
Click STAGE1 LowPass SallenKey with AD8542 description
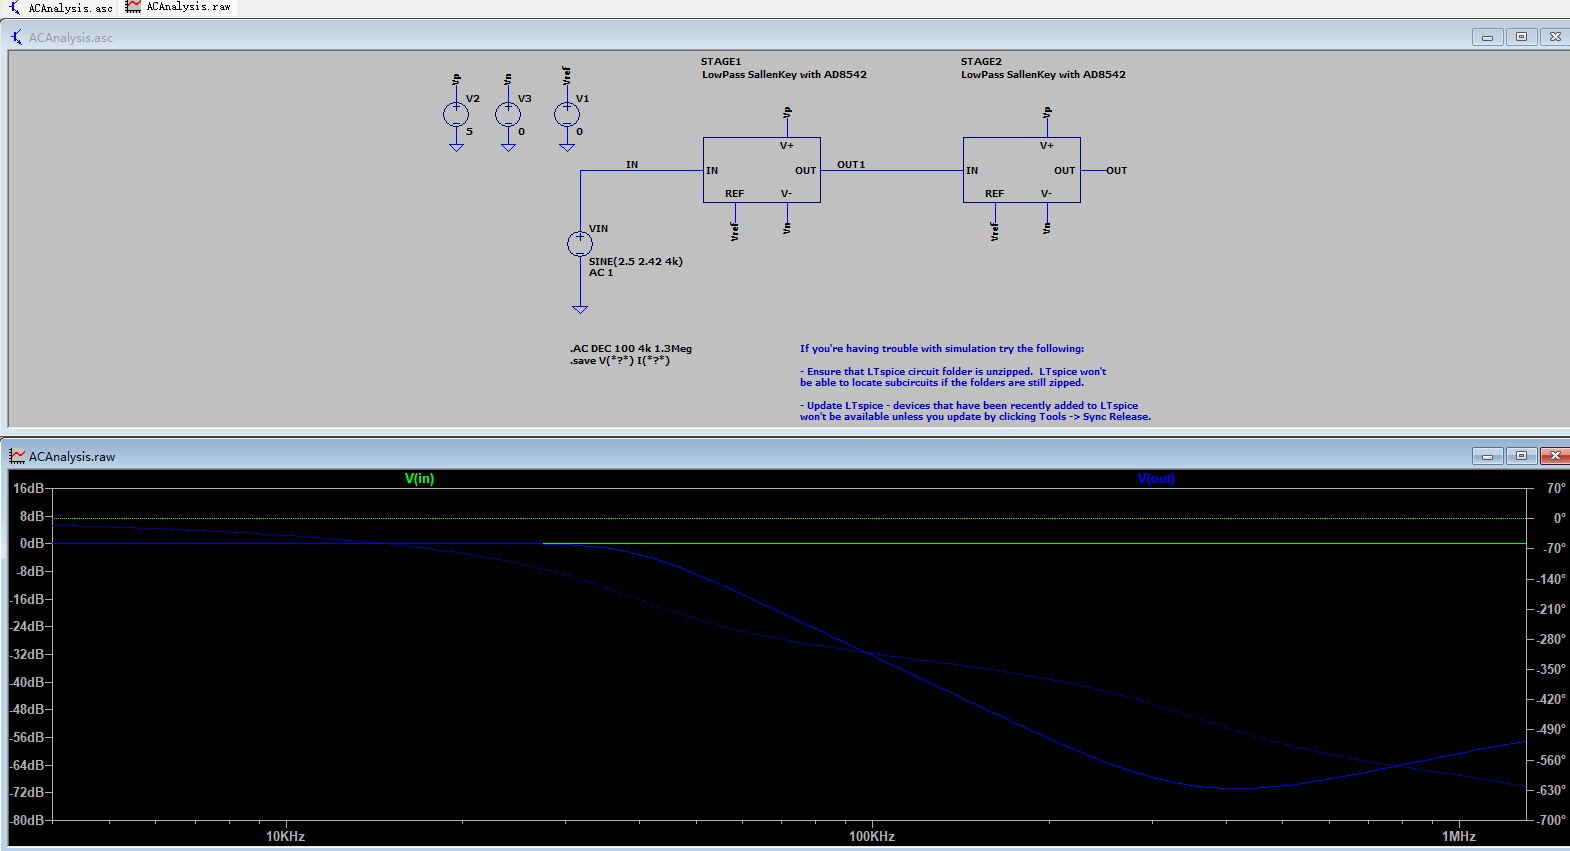(x=784, y=74)
